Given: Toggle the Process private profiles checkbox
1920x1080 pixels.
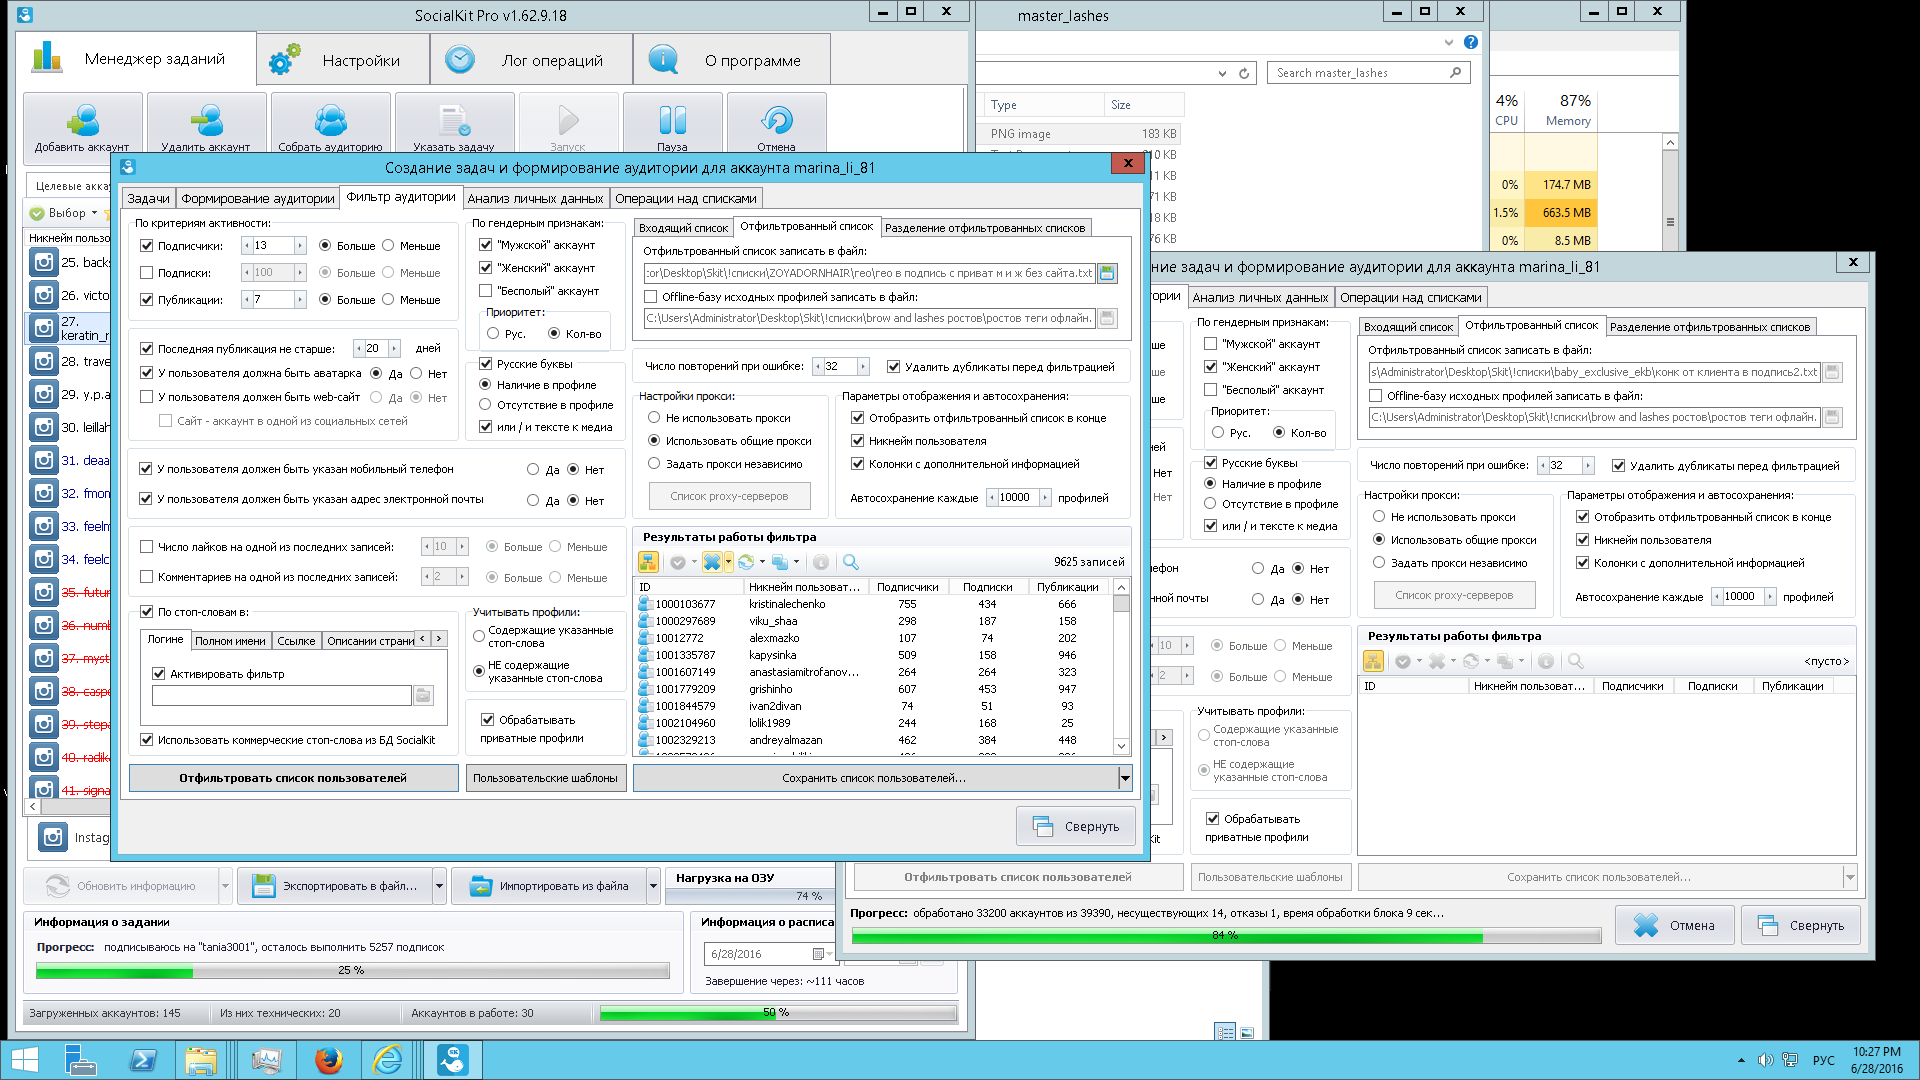Looking at the screenshot, I should [x=488, y=720].
